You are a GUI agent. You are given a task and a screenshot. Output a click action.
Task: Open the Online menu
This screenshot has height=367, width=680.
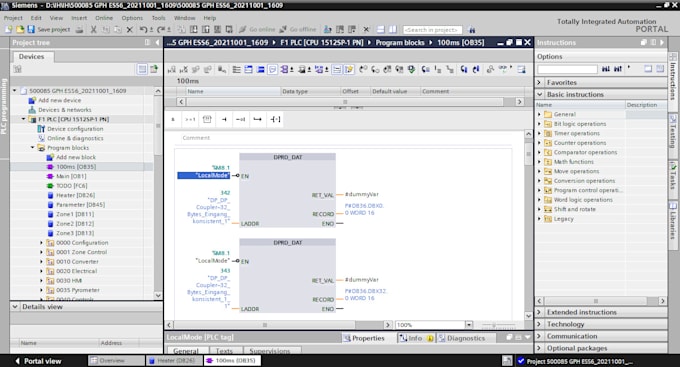[104, 18]
